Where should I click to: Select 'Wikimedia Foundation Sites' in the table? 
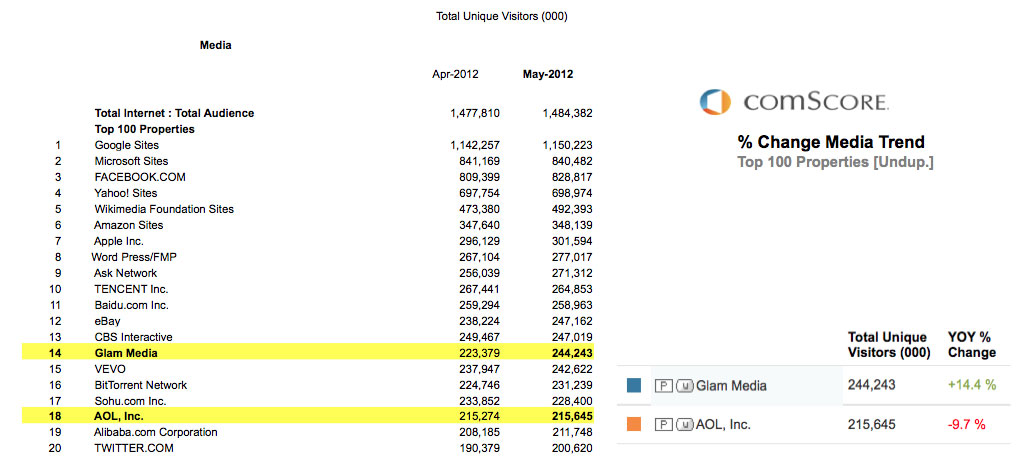point(164,209)
